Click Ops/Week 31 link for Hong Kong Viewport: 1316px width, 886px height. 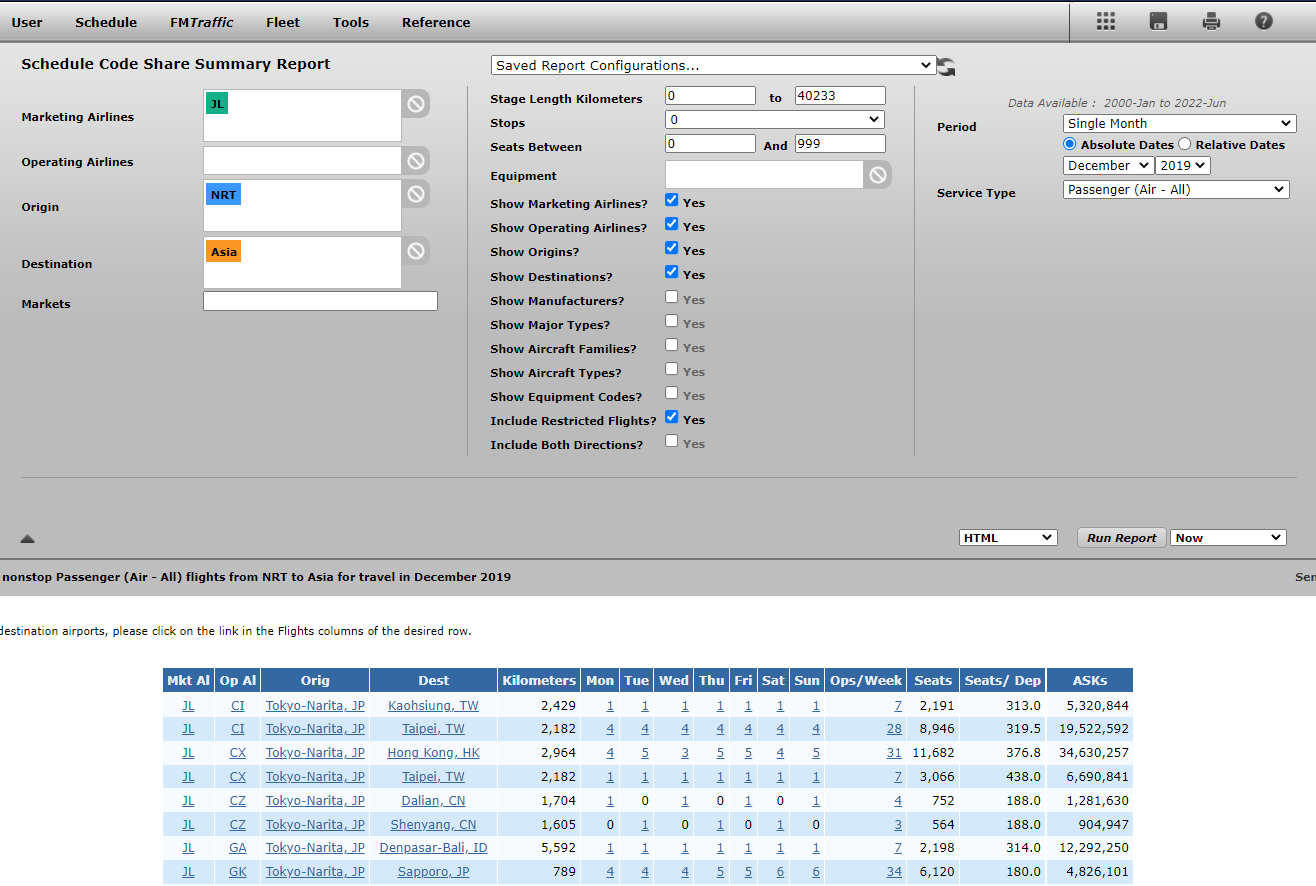tap(894, 753)
